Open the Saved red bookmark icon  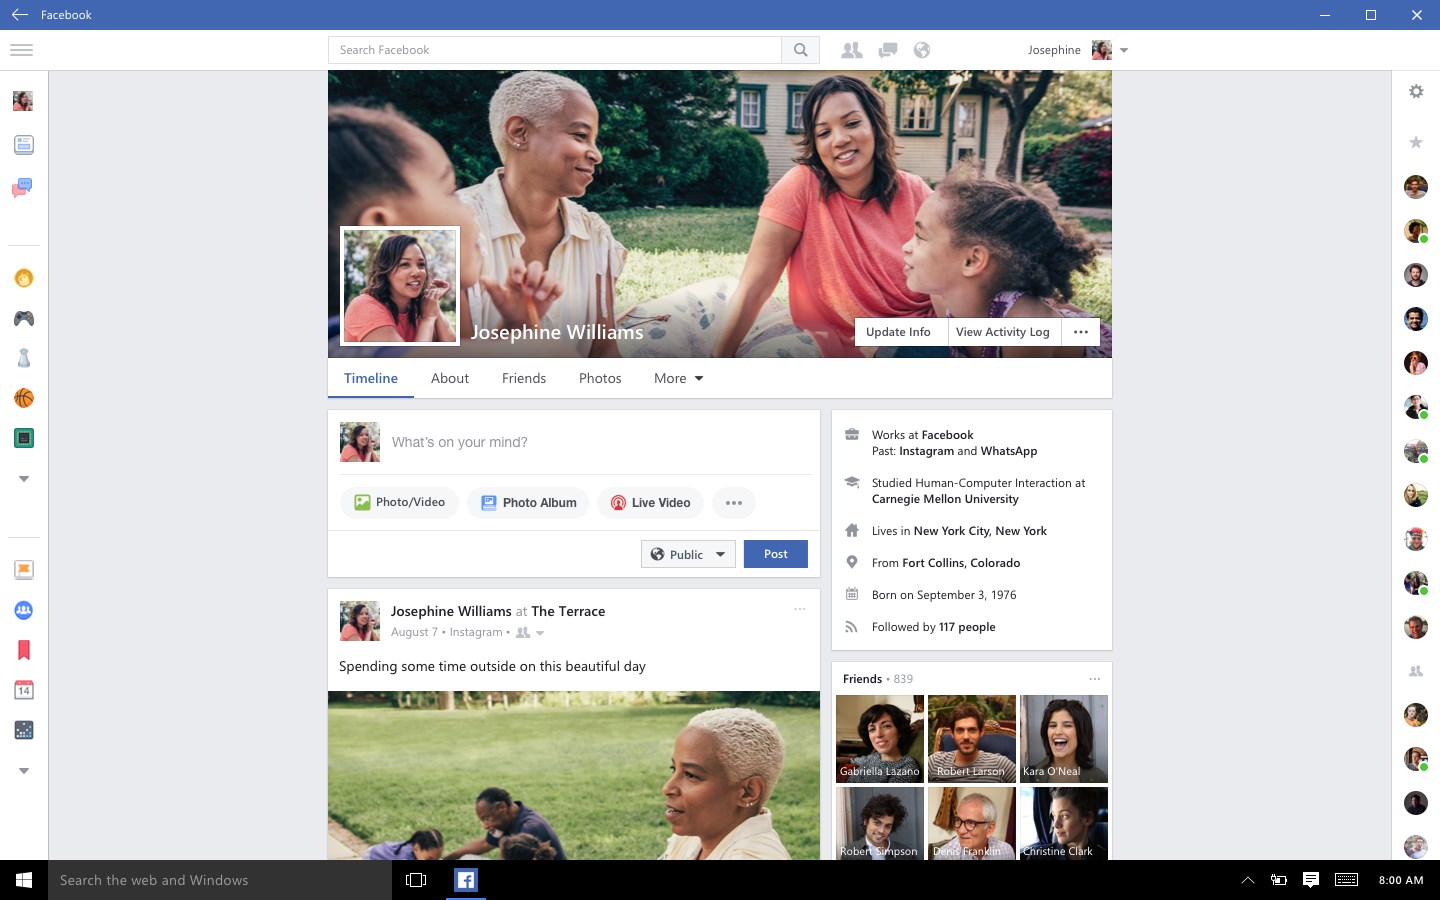tap(24, 650)
